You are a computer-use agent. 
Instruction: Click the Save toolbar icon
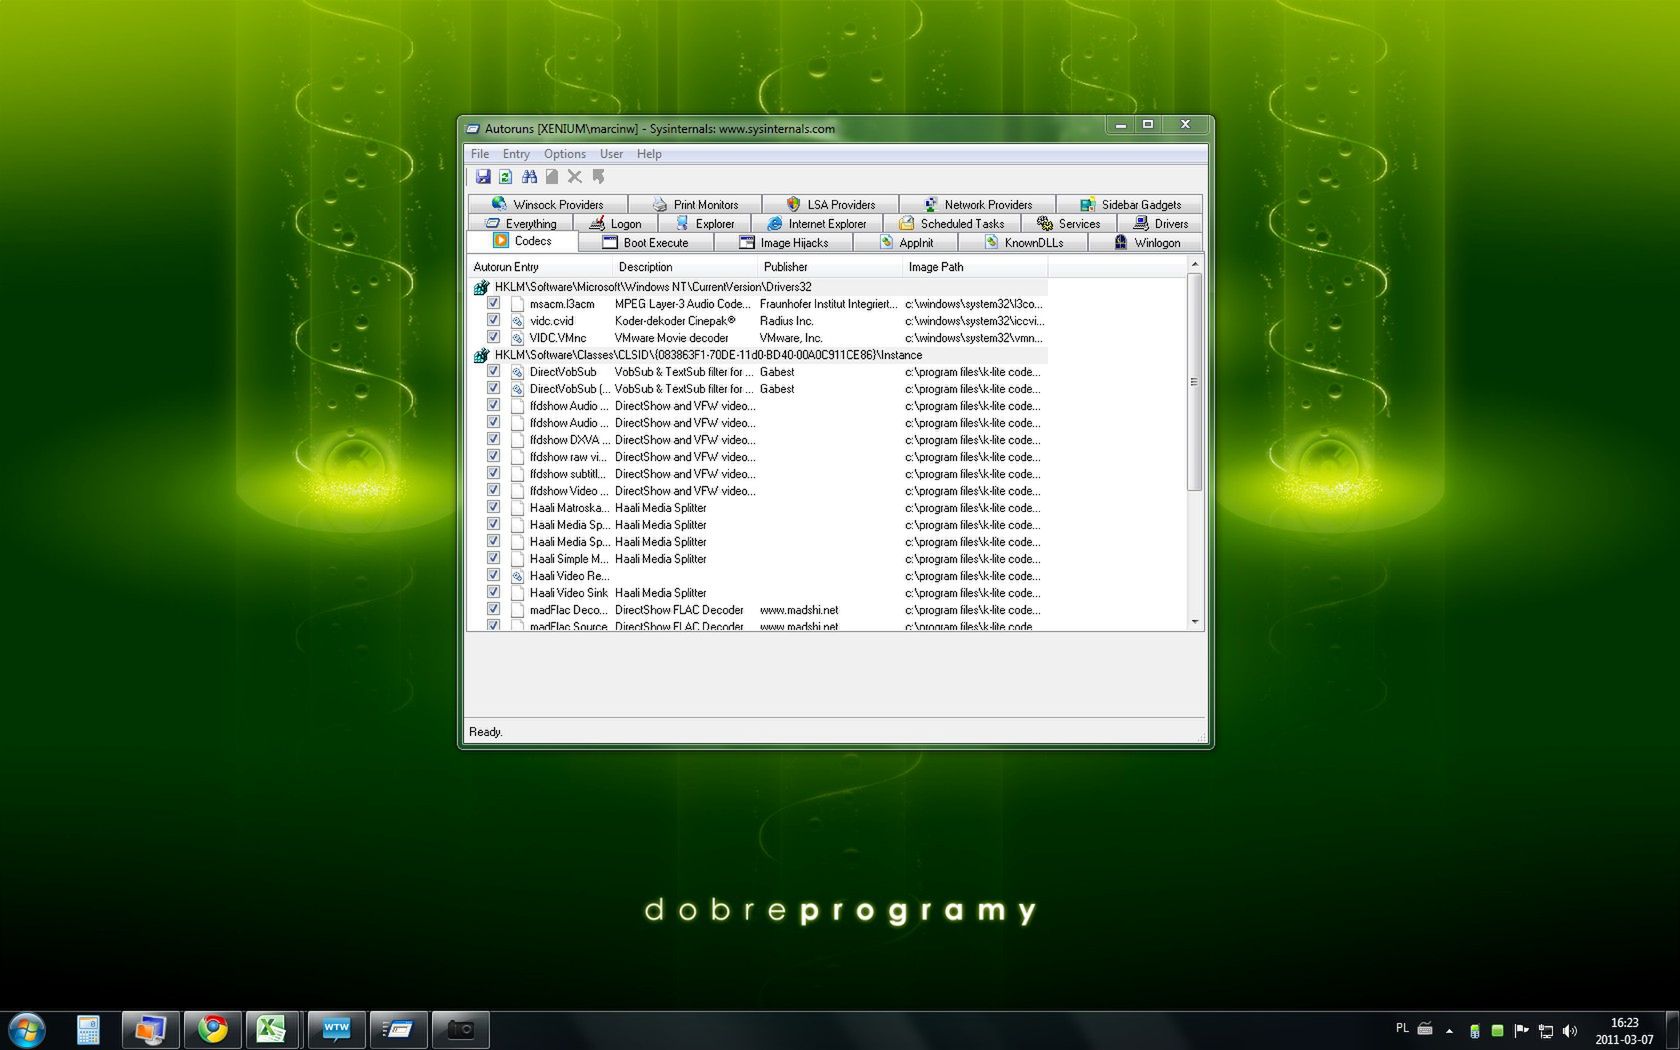tap(483, 177)
